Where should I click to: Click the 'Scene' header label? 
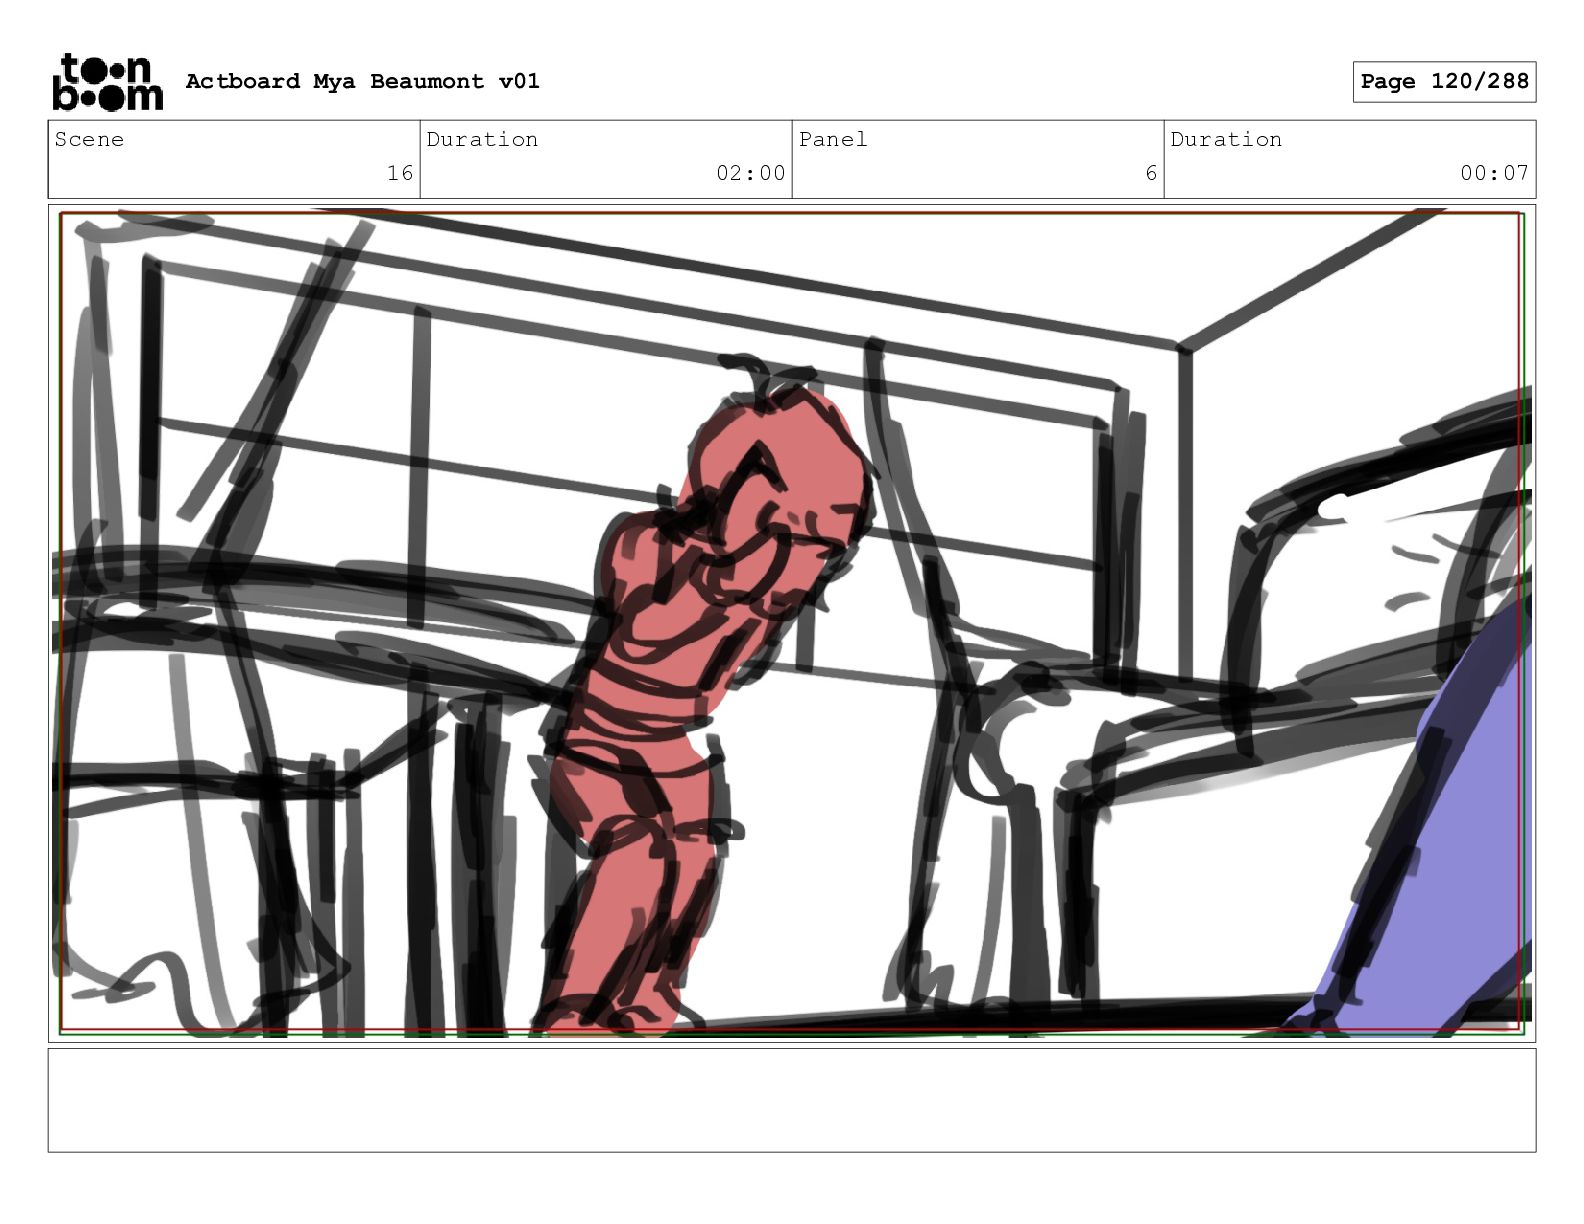click(x=89, y=139)
